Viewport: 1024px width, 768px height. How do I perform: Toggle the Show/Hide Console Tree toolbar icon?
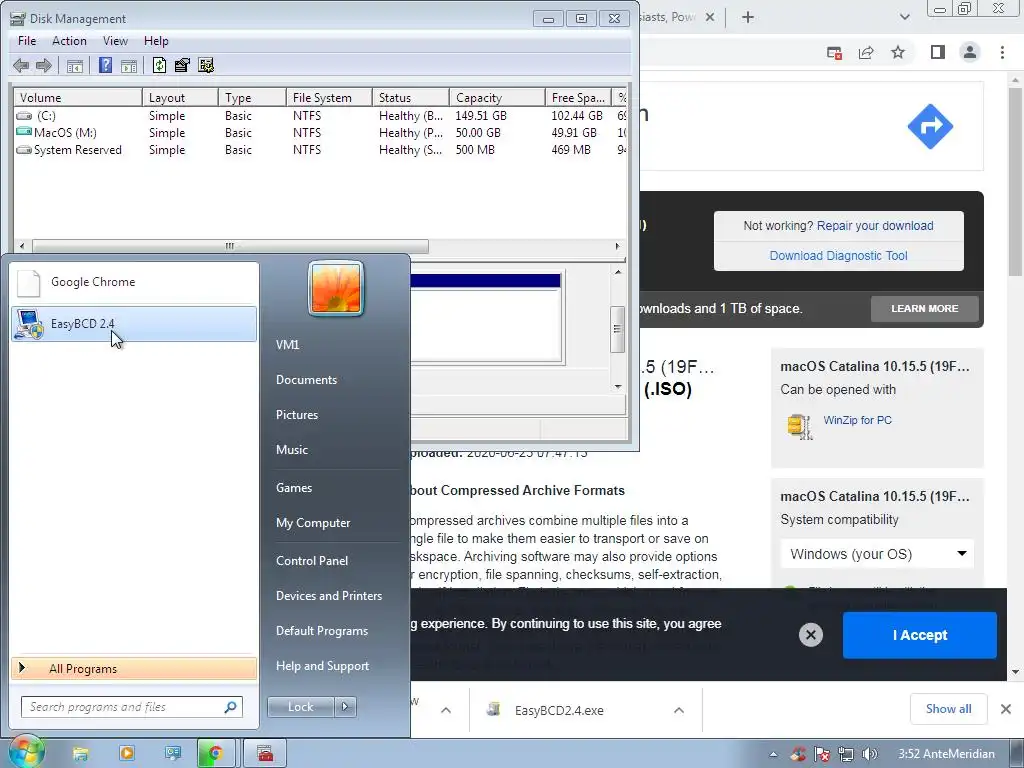[x=75, y=65]
